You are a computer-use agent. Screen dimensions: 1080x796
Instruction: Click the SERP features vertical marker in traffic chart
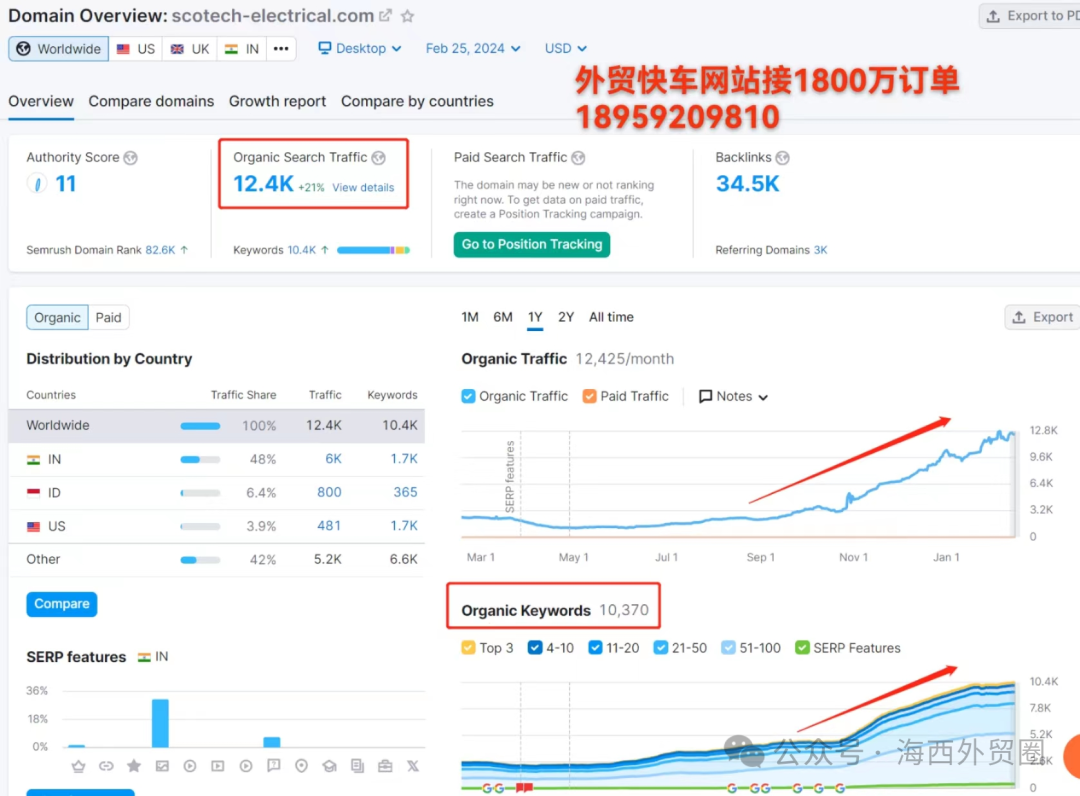[510, 476]
